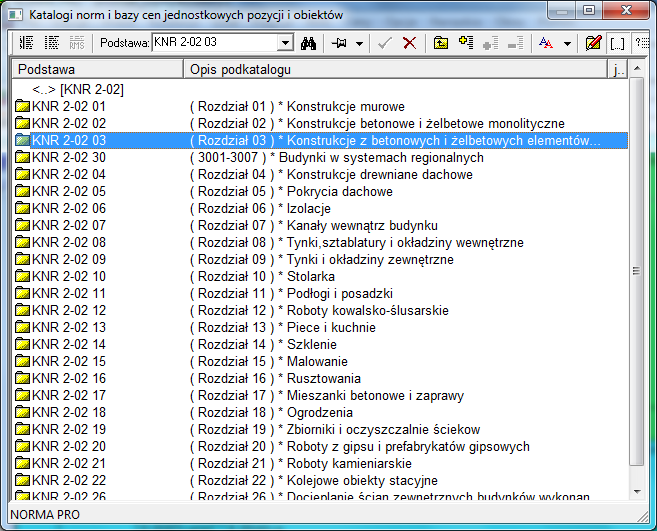
Task: Sort by the Podstawa column header
Action: (97, 69)
